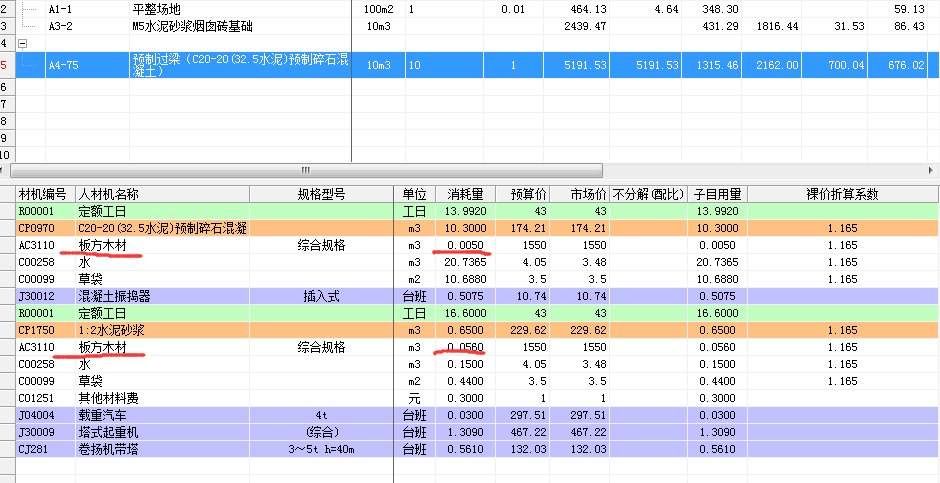
Task: Select the J30009 塔式起重机 row
Action: click(477, 432)
